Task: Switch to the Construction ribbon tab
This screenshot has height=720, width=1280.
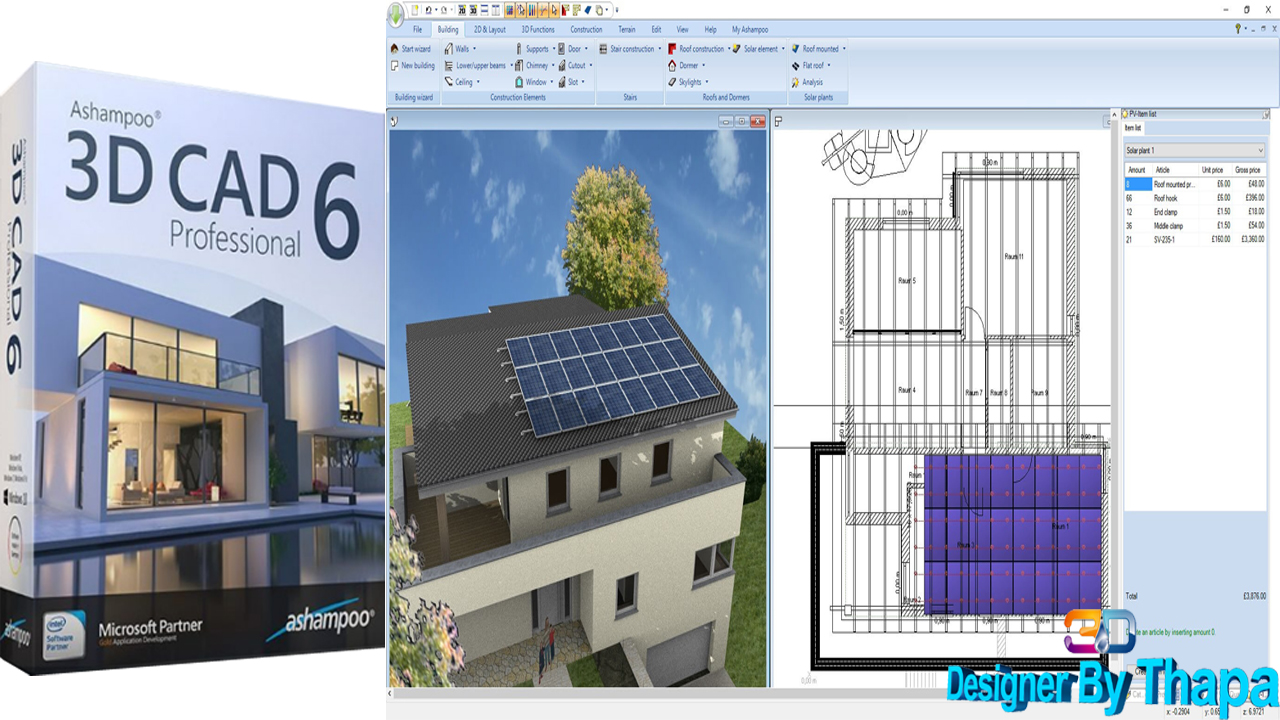Action: tap(586, 30)
